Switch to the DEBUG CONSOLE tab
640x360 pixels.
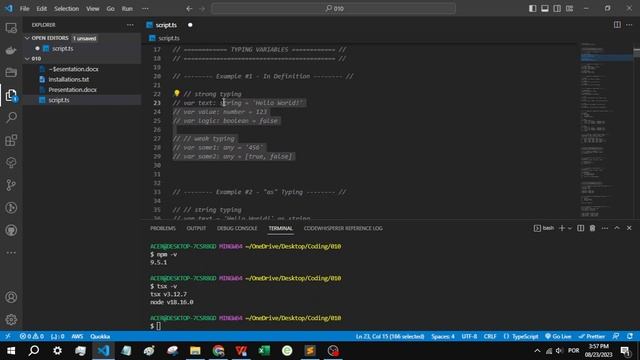point(237,228)
